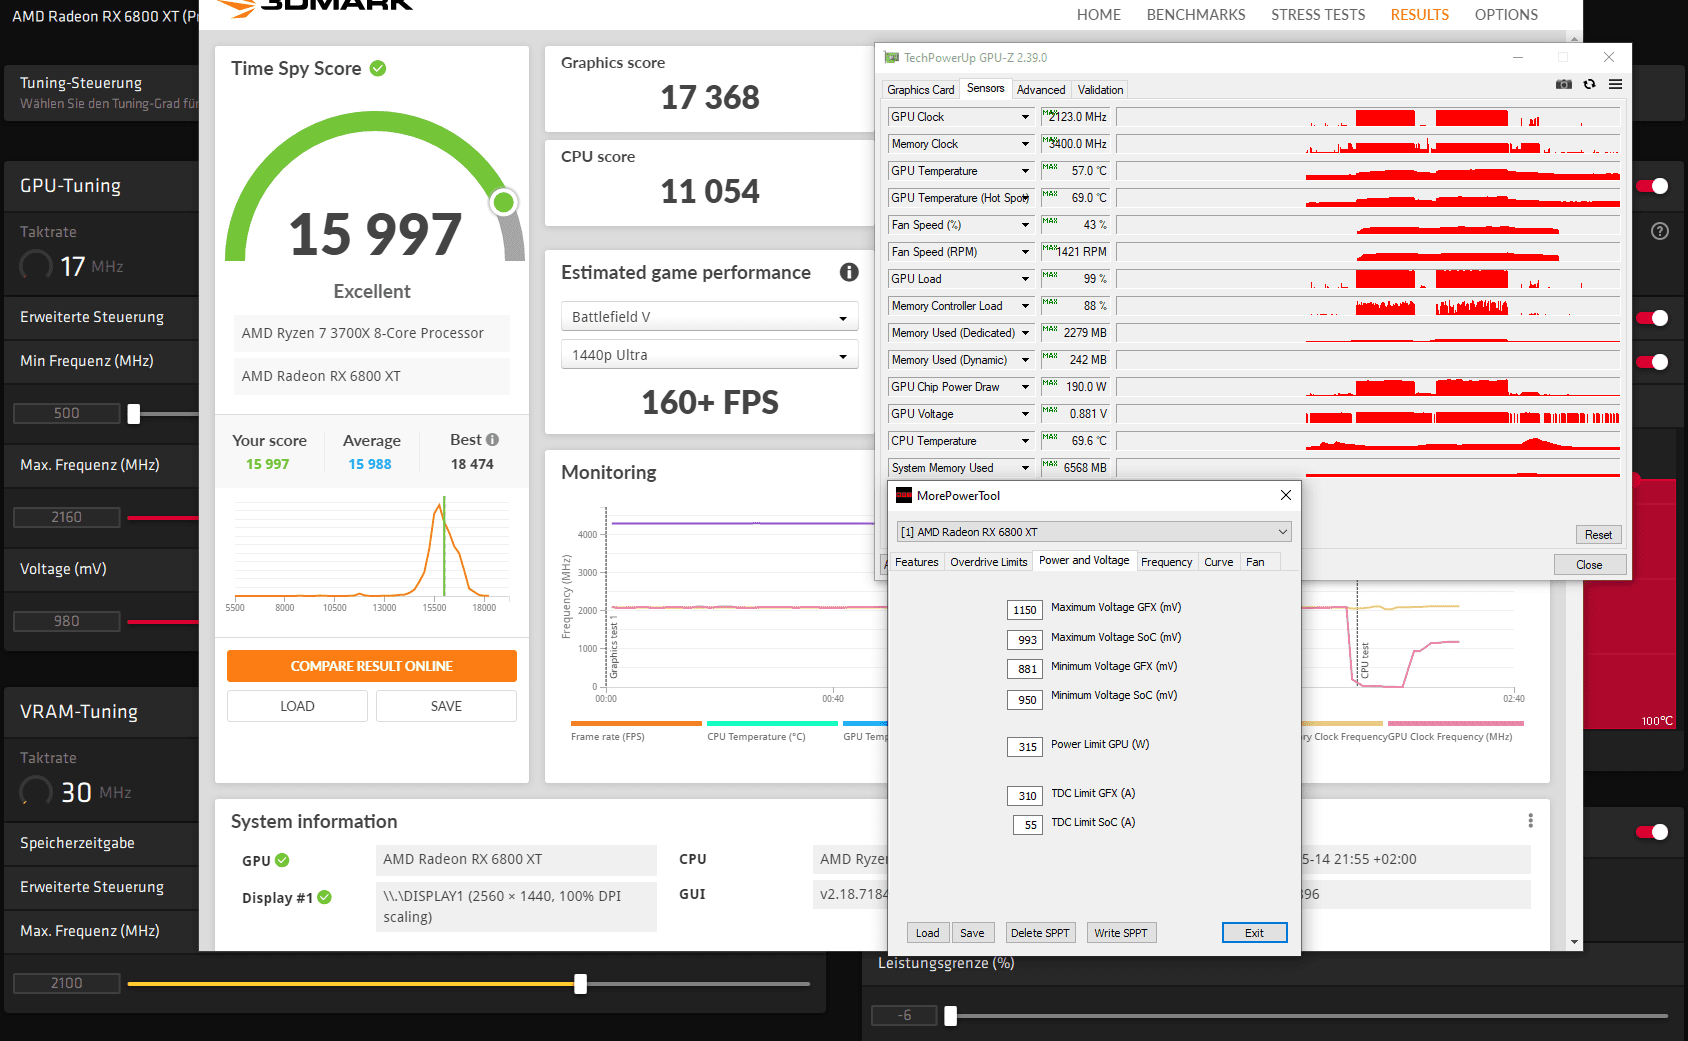The height and width of the screenshot is (1041, 1688).
Task: Click the Radeon question mark help icon
Action: pos(1660,231)
